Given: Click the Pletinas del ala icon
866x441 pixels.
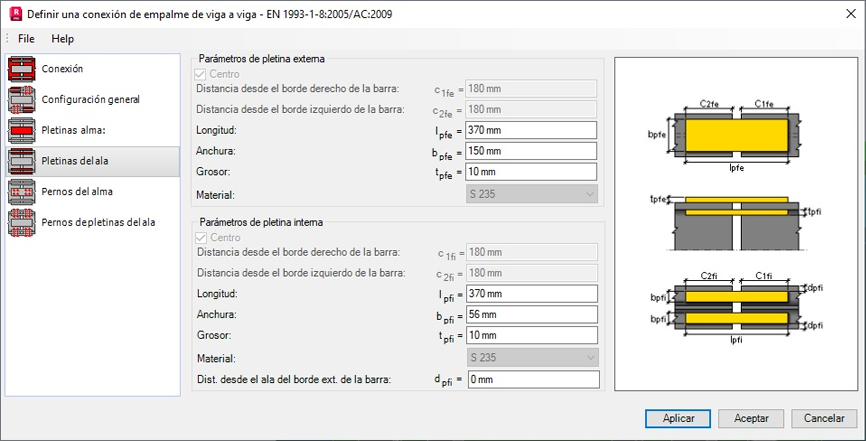Looking at the screenshot, I should point(22,161).
